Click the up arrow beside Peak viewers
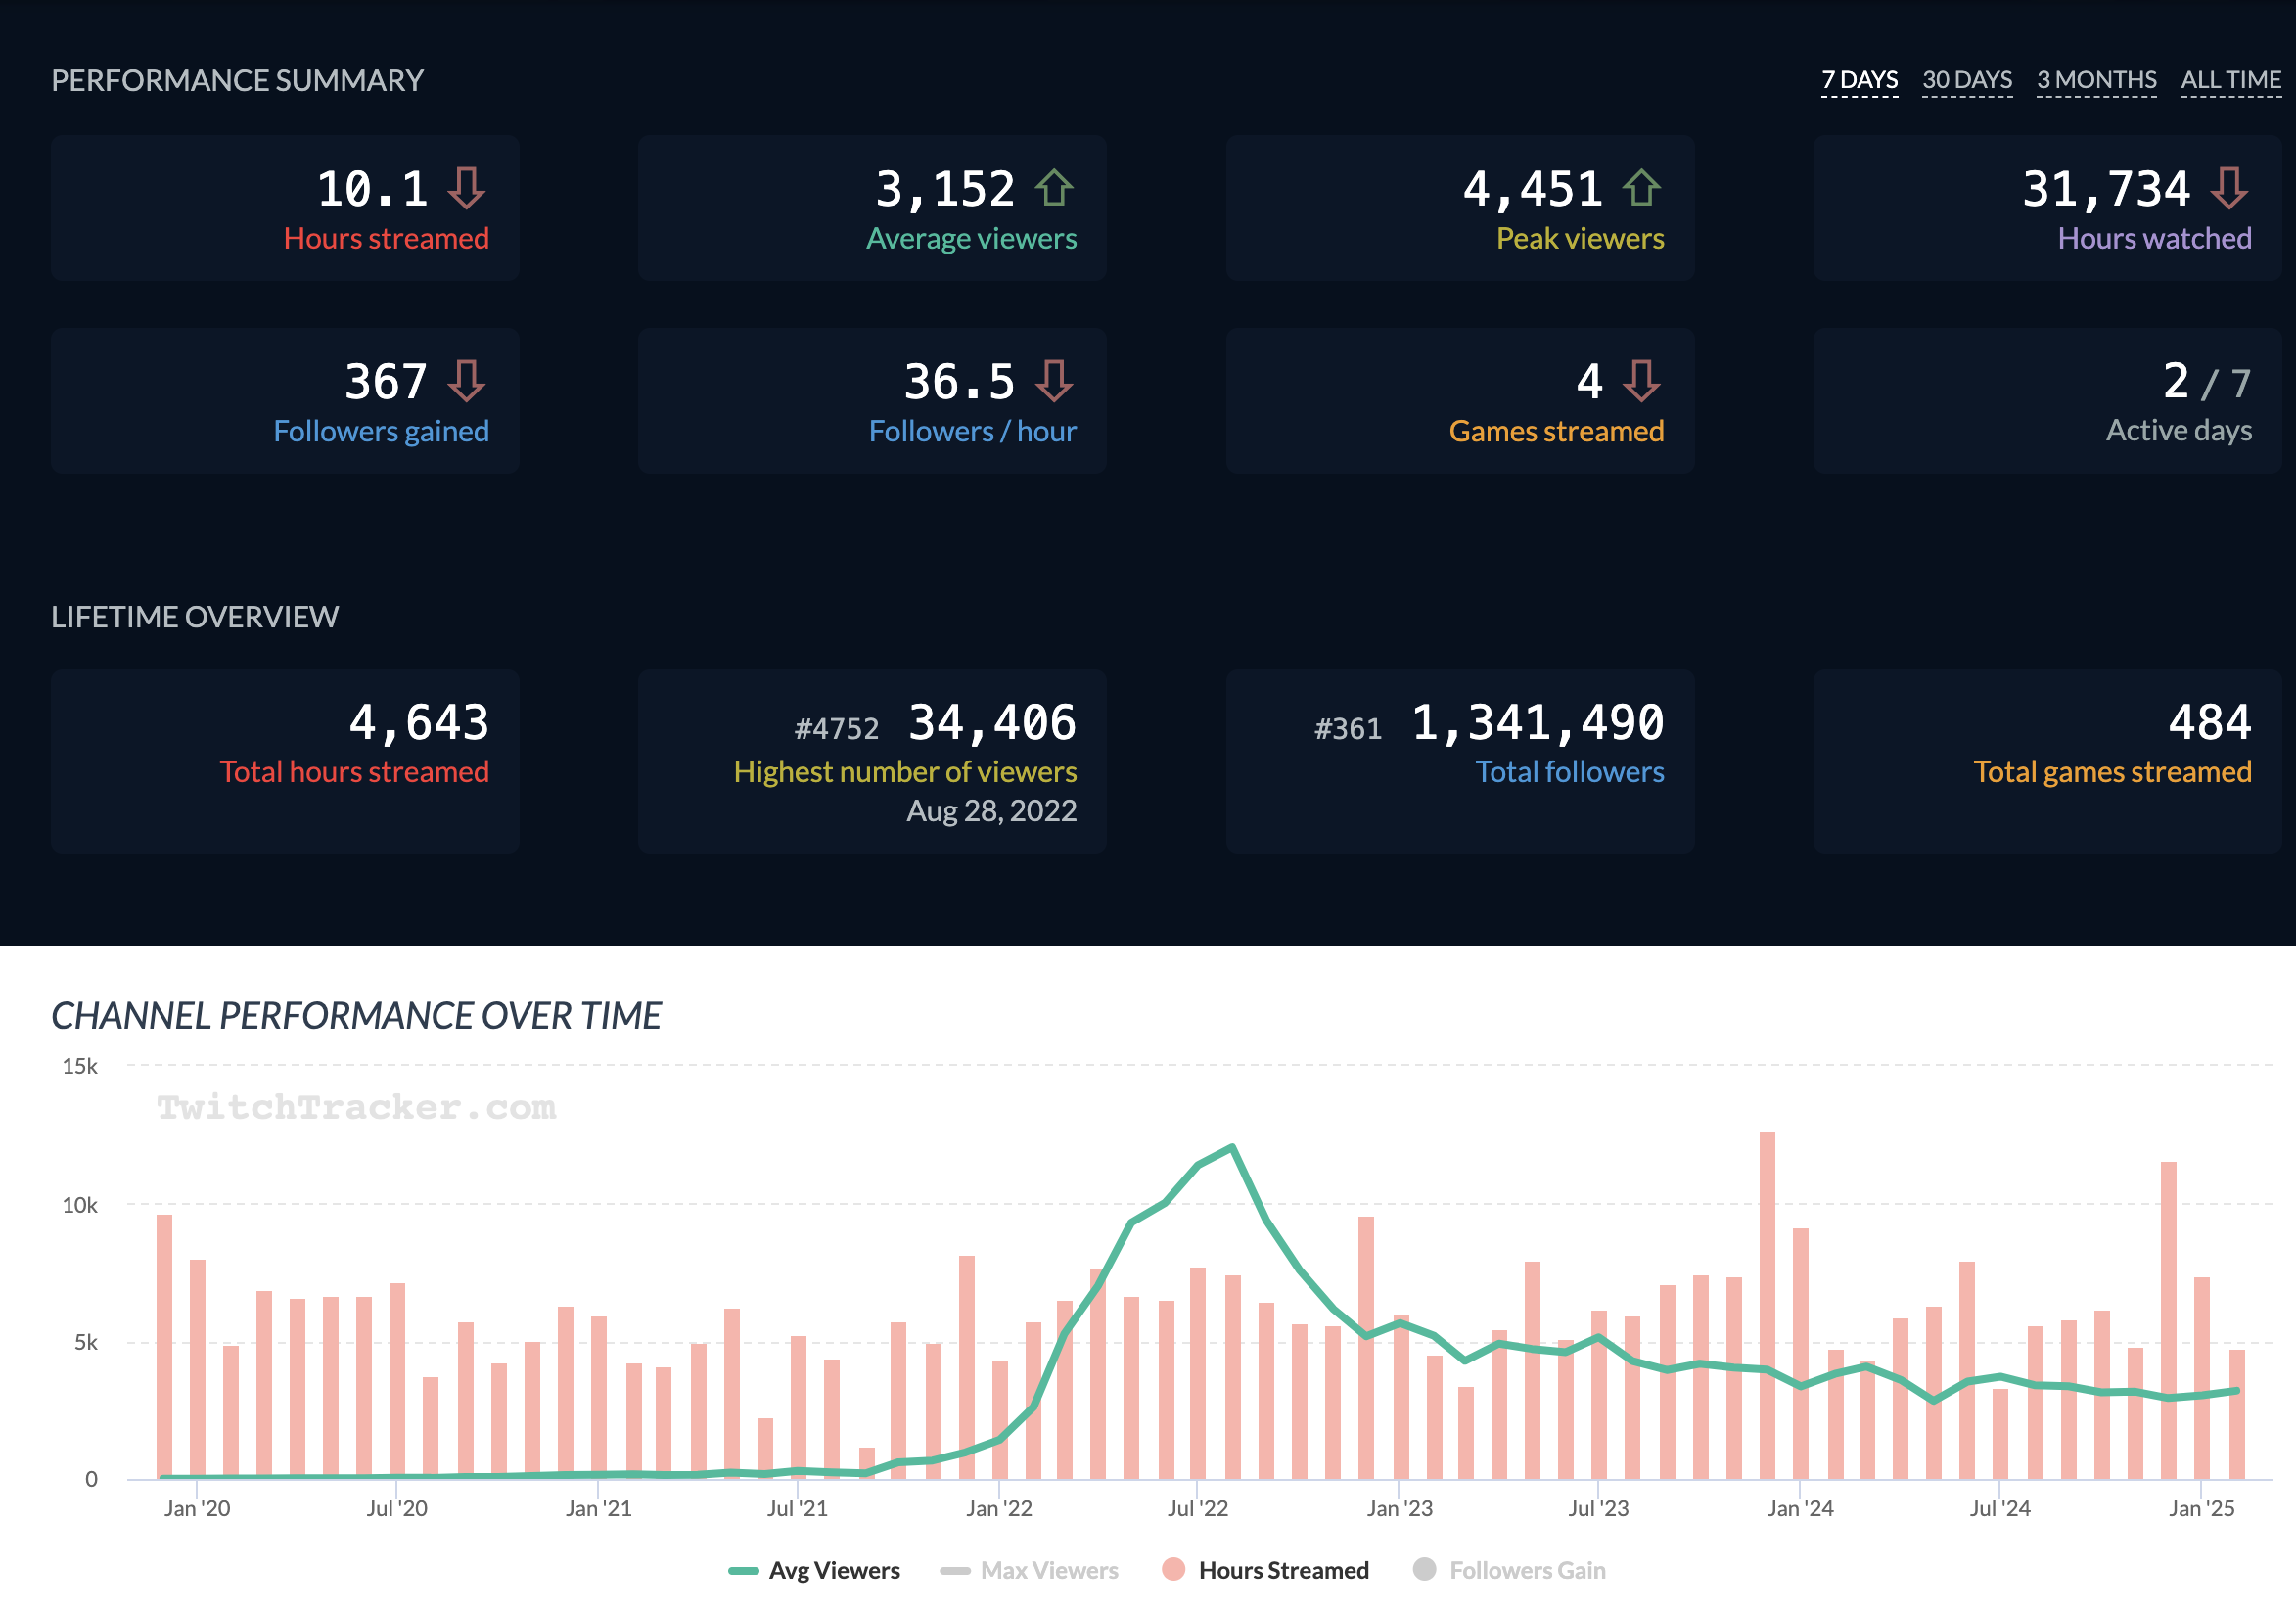This screenshot has width=2296, height=1615. click(x=1641, y=188)
